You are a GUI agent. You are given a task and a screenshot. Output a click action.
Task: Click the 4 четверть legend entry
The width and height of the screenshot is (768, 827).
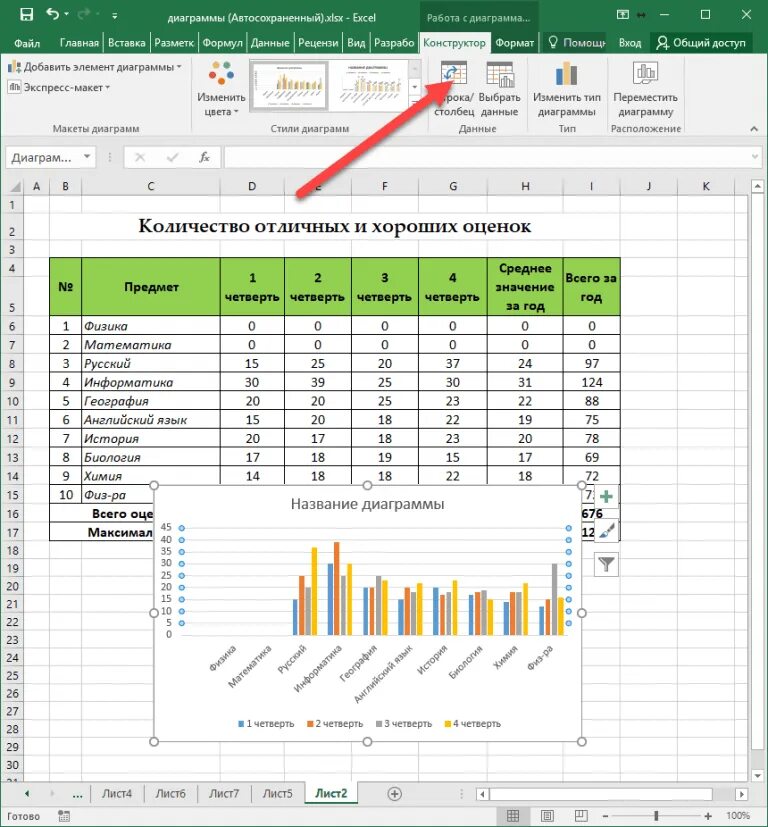pos(473,724)
